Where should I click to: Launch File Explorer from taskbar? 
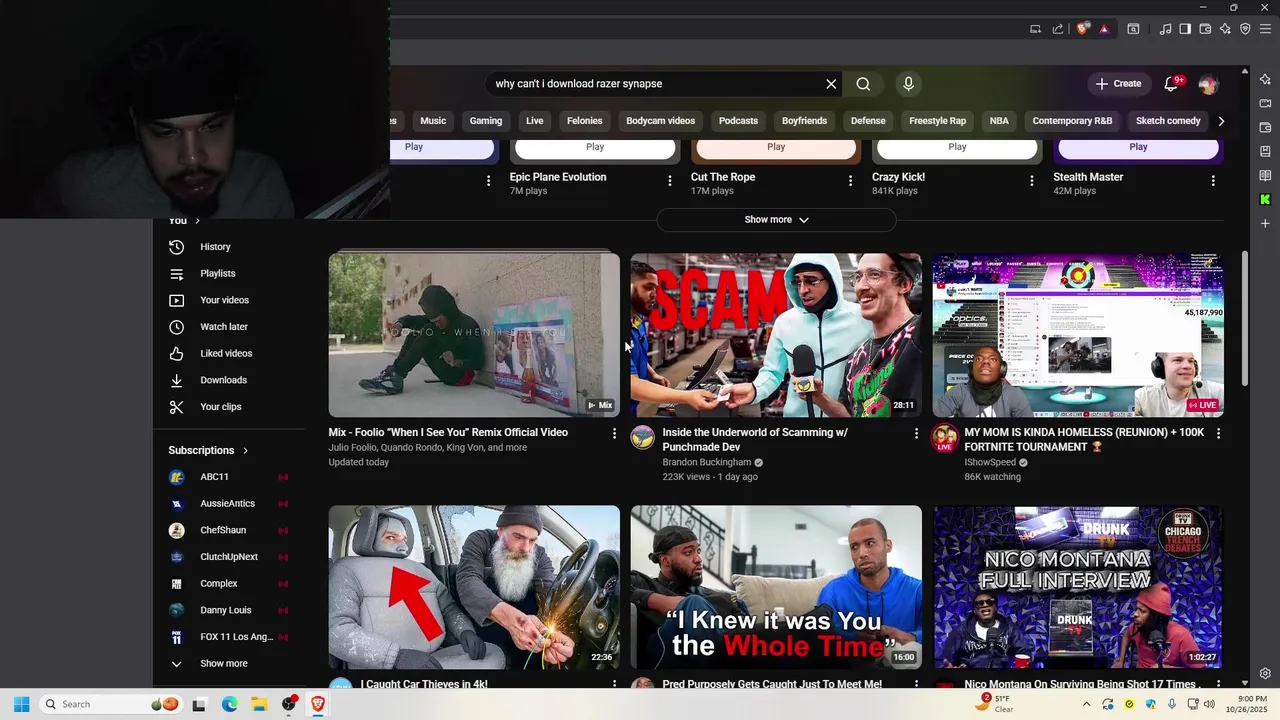[259, 704]
